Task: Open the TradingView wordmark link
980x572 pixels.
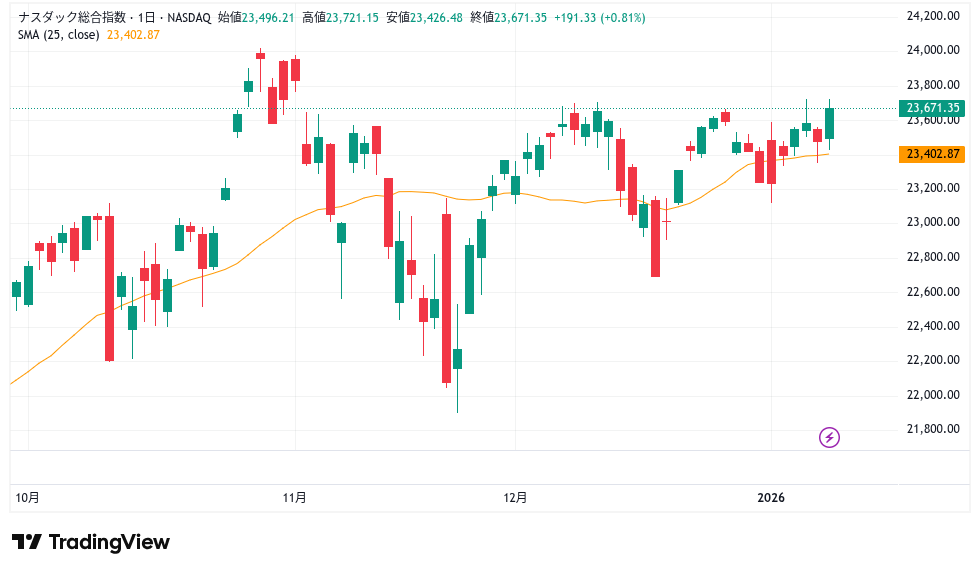Action: [x=109, y=542]
